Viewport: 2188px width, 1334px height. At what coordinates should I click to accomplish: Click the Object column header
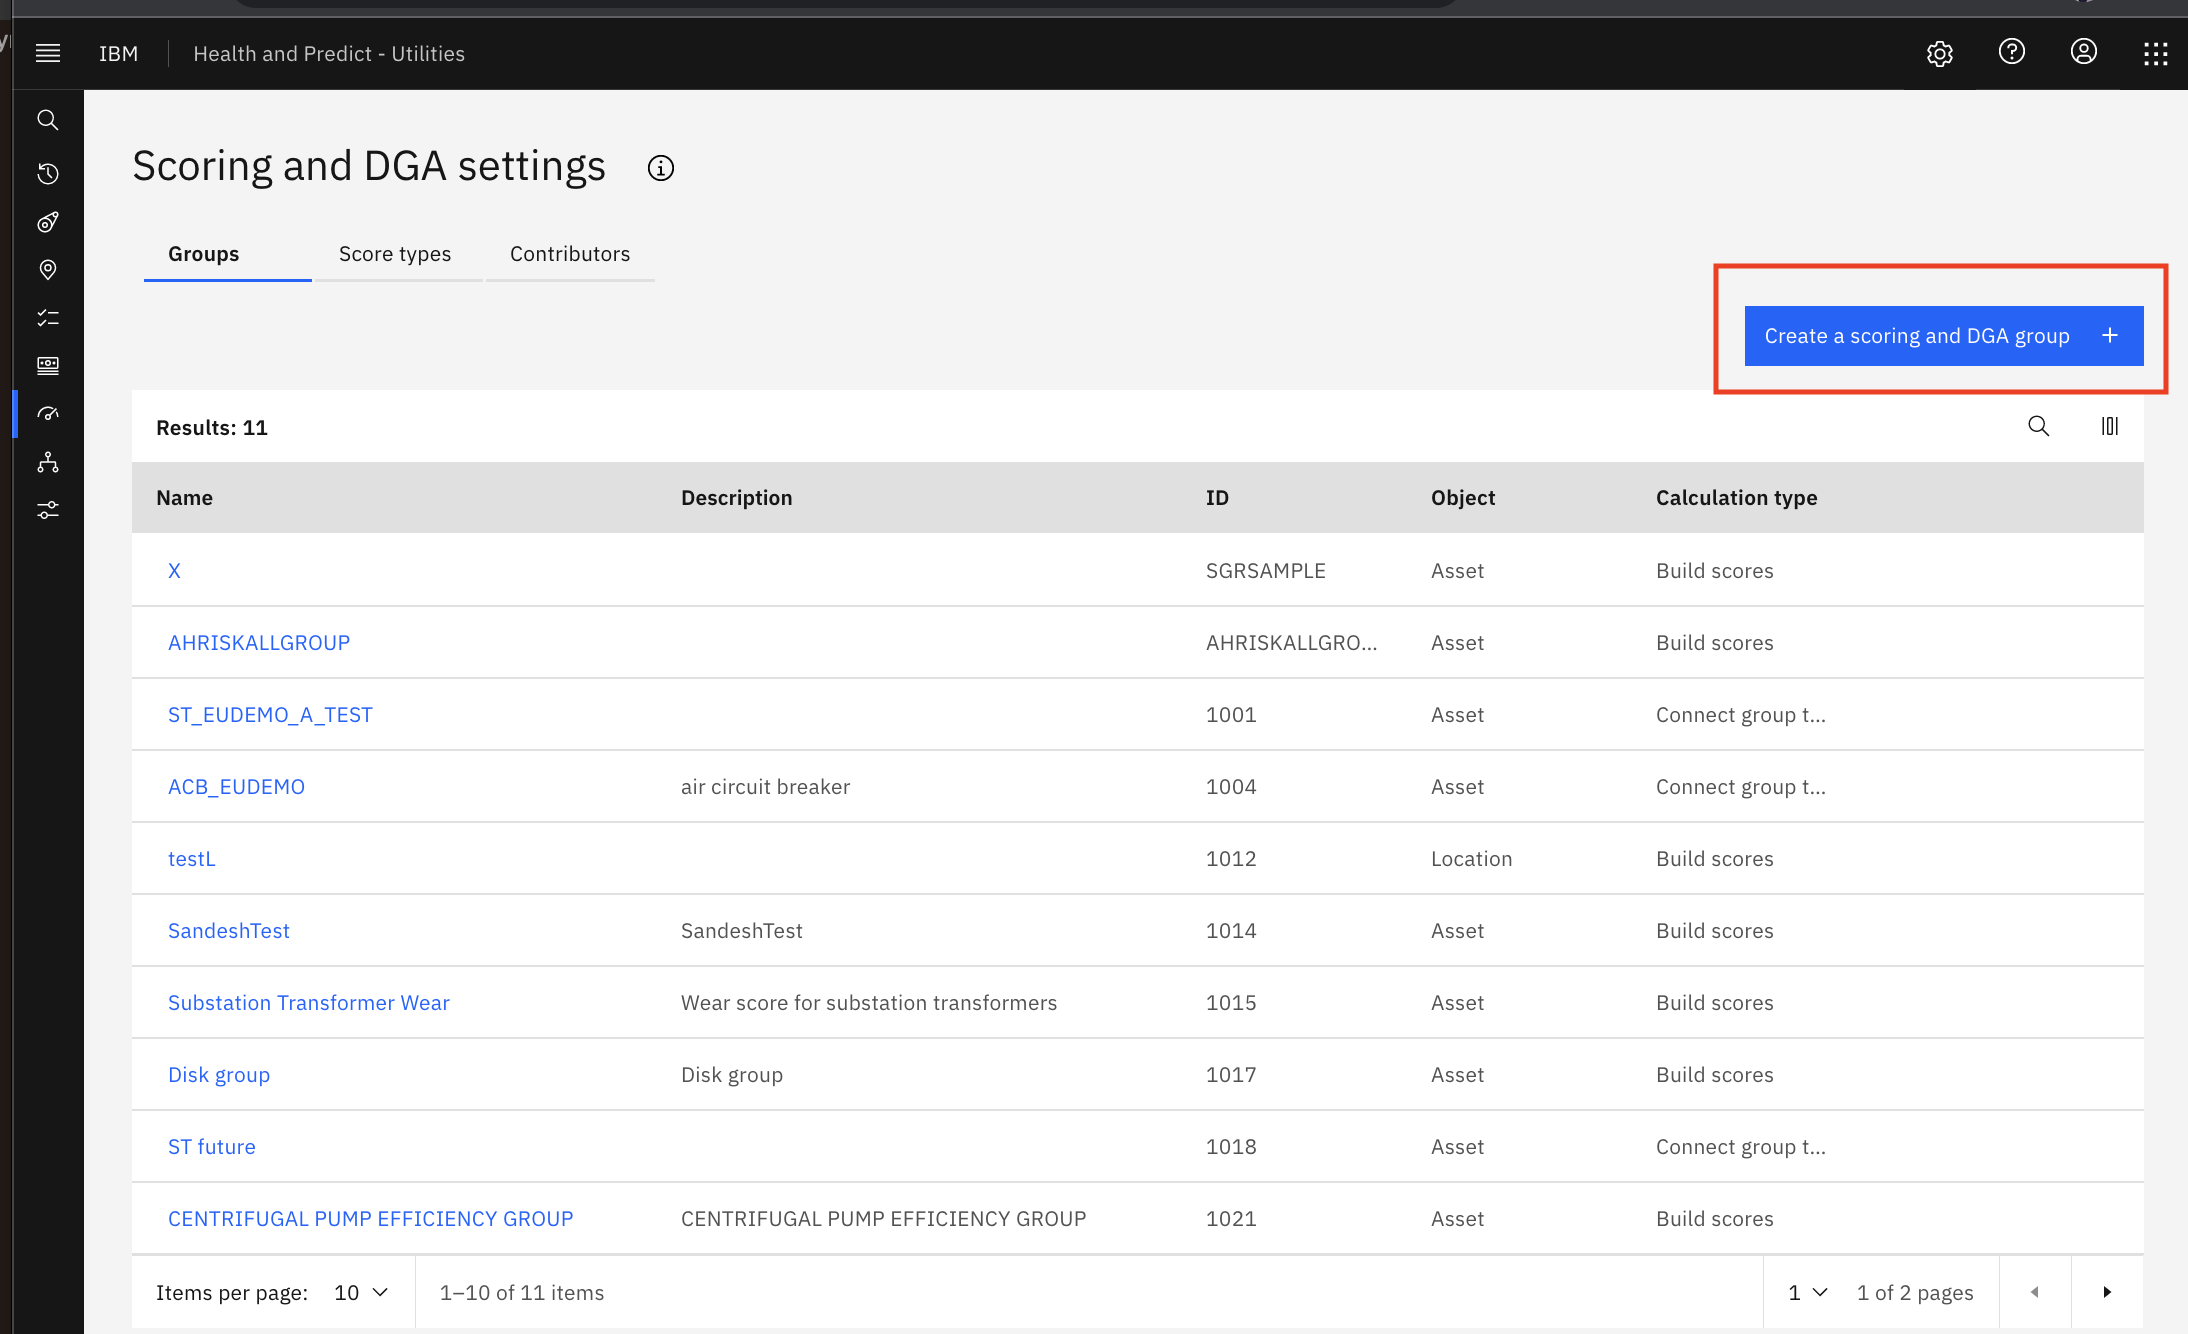pyautogui.click(x=1463, y=498)
